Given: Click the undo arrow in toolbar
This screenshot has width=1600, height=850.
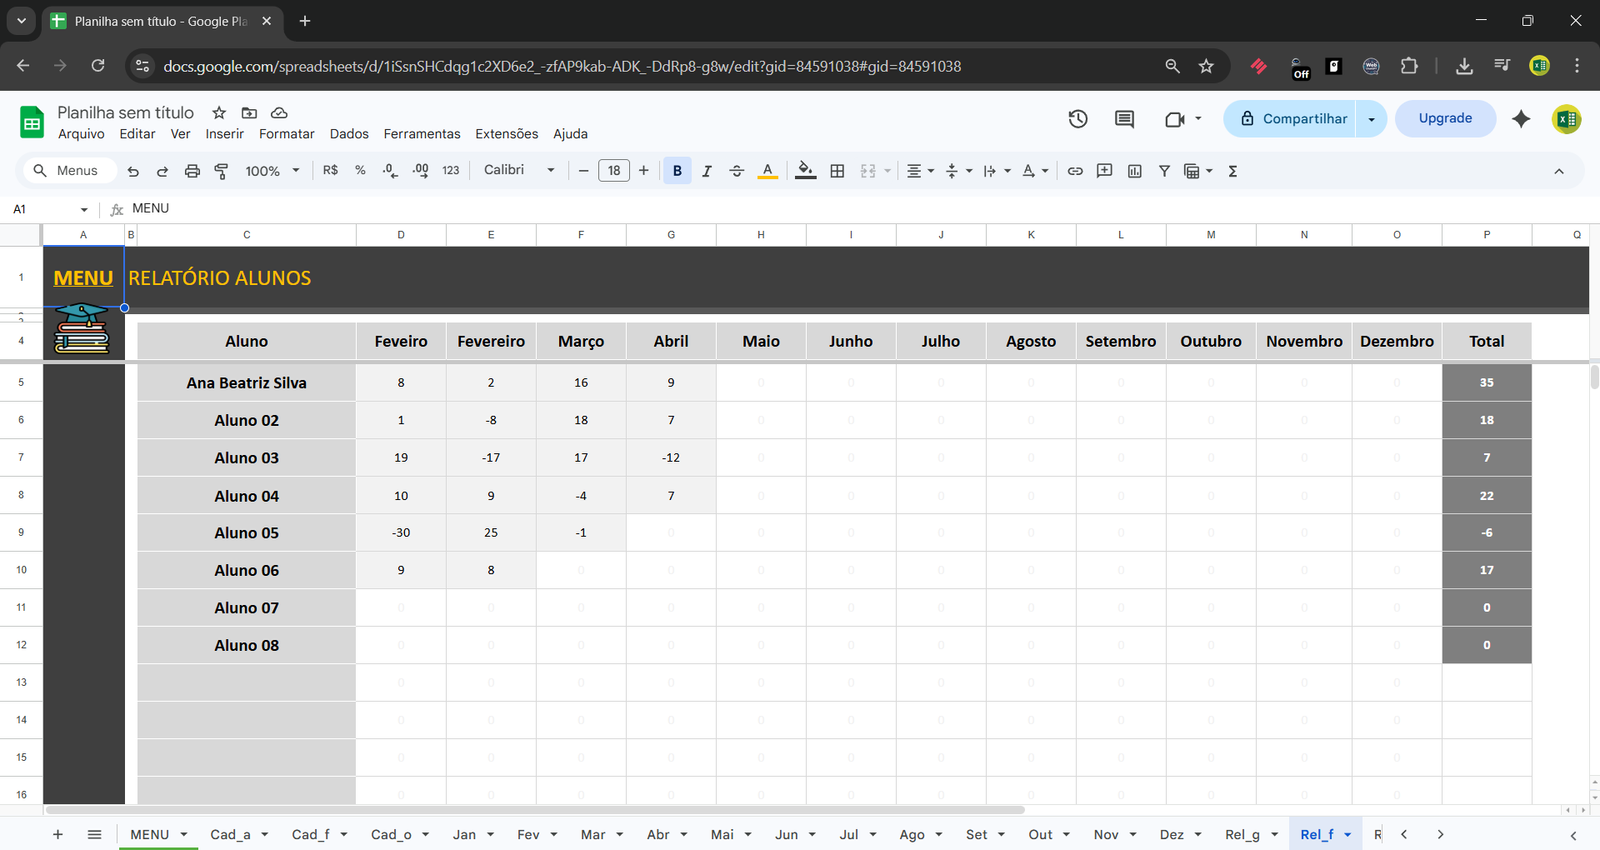Looking at the screenshot, I should click(133, 171).
